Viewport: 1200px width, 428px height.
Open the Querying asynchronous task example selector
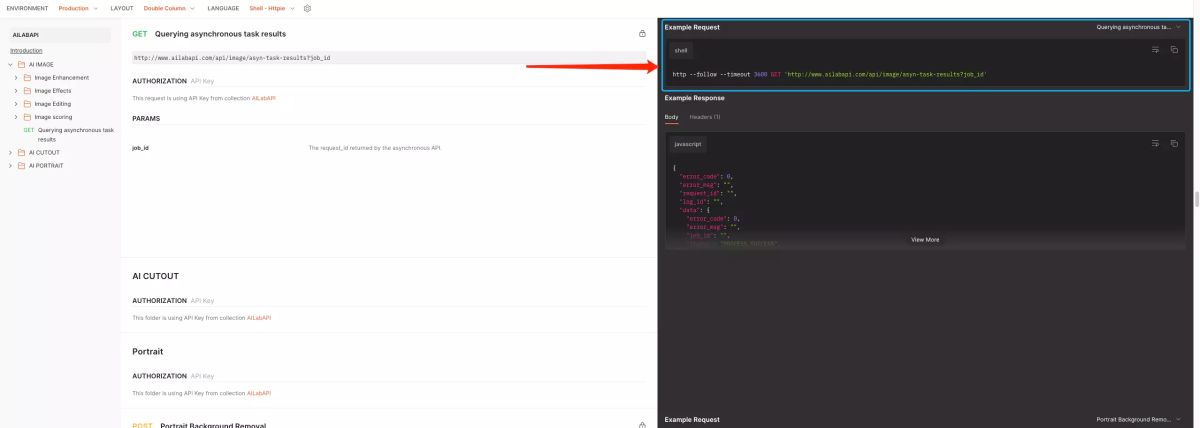click(1138, 27)
